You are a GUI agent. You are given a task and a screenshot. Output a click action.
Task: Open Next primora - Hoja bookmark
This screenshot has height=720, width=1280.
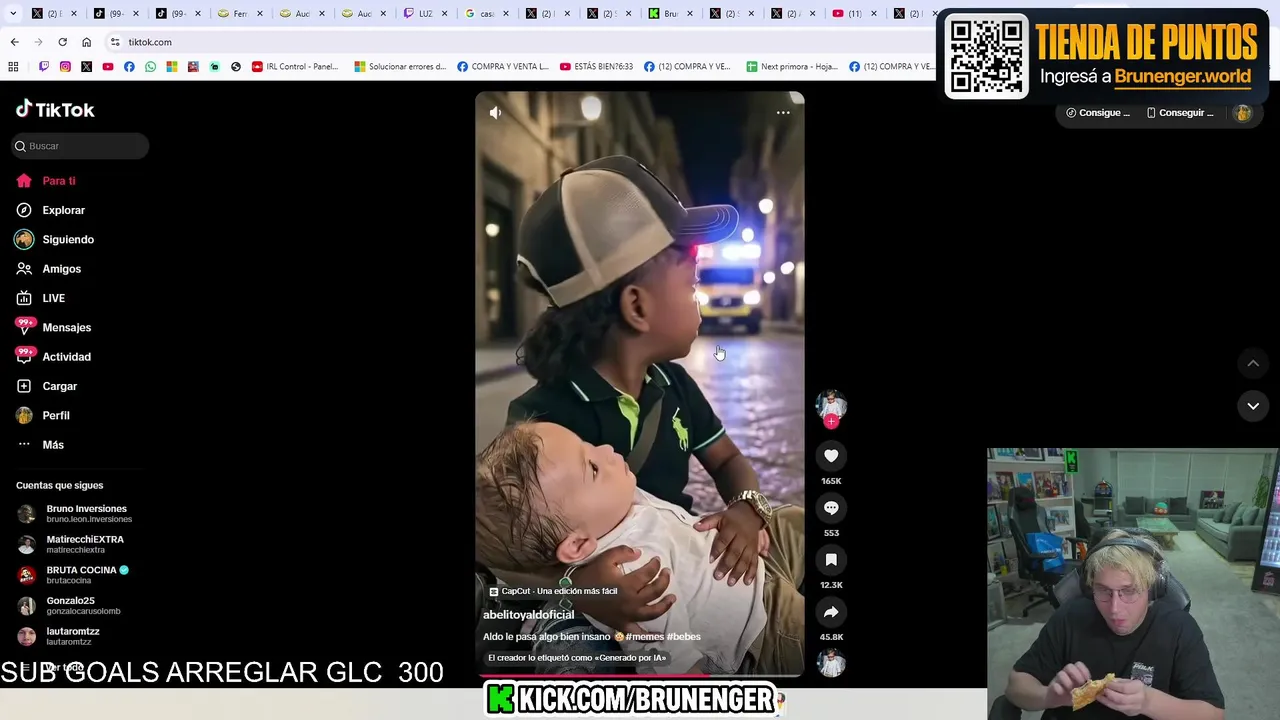point(792,67)
